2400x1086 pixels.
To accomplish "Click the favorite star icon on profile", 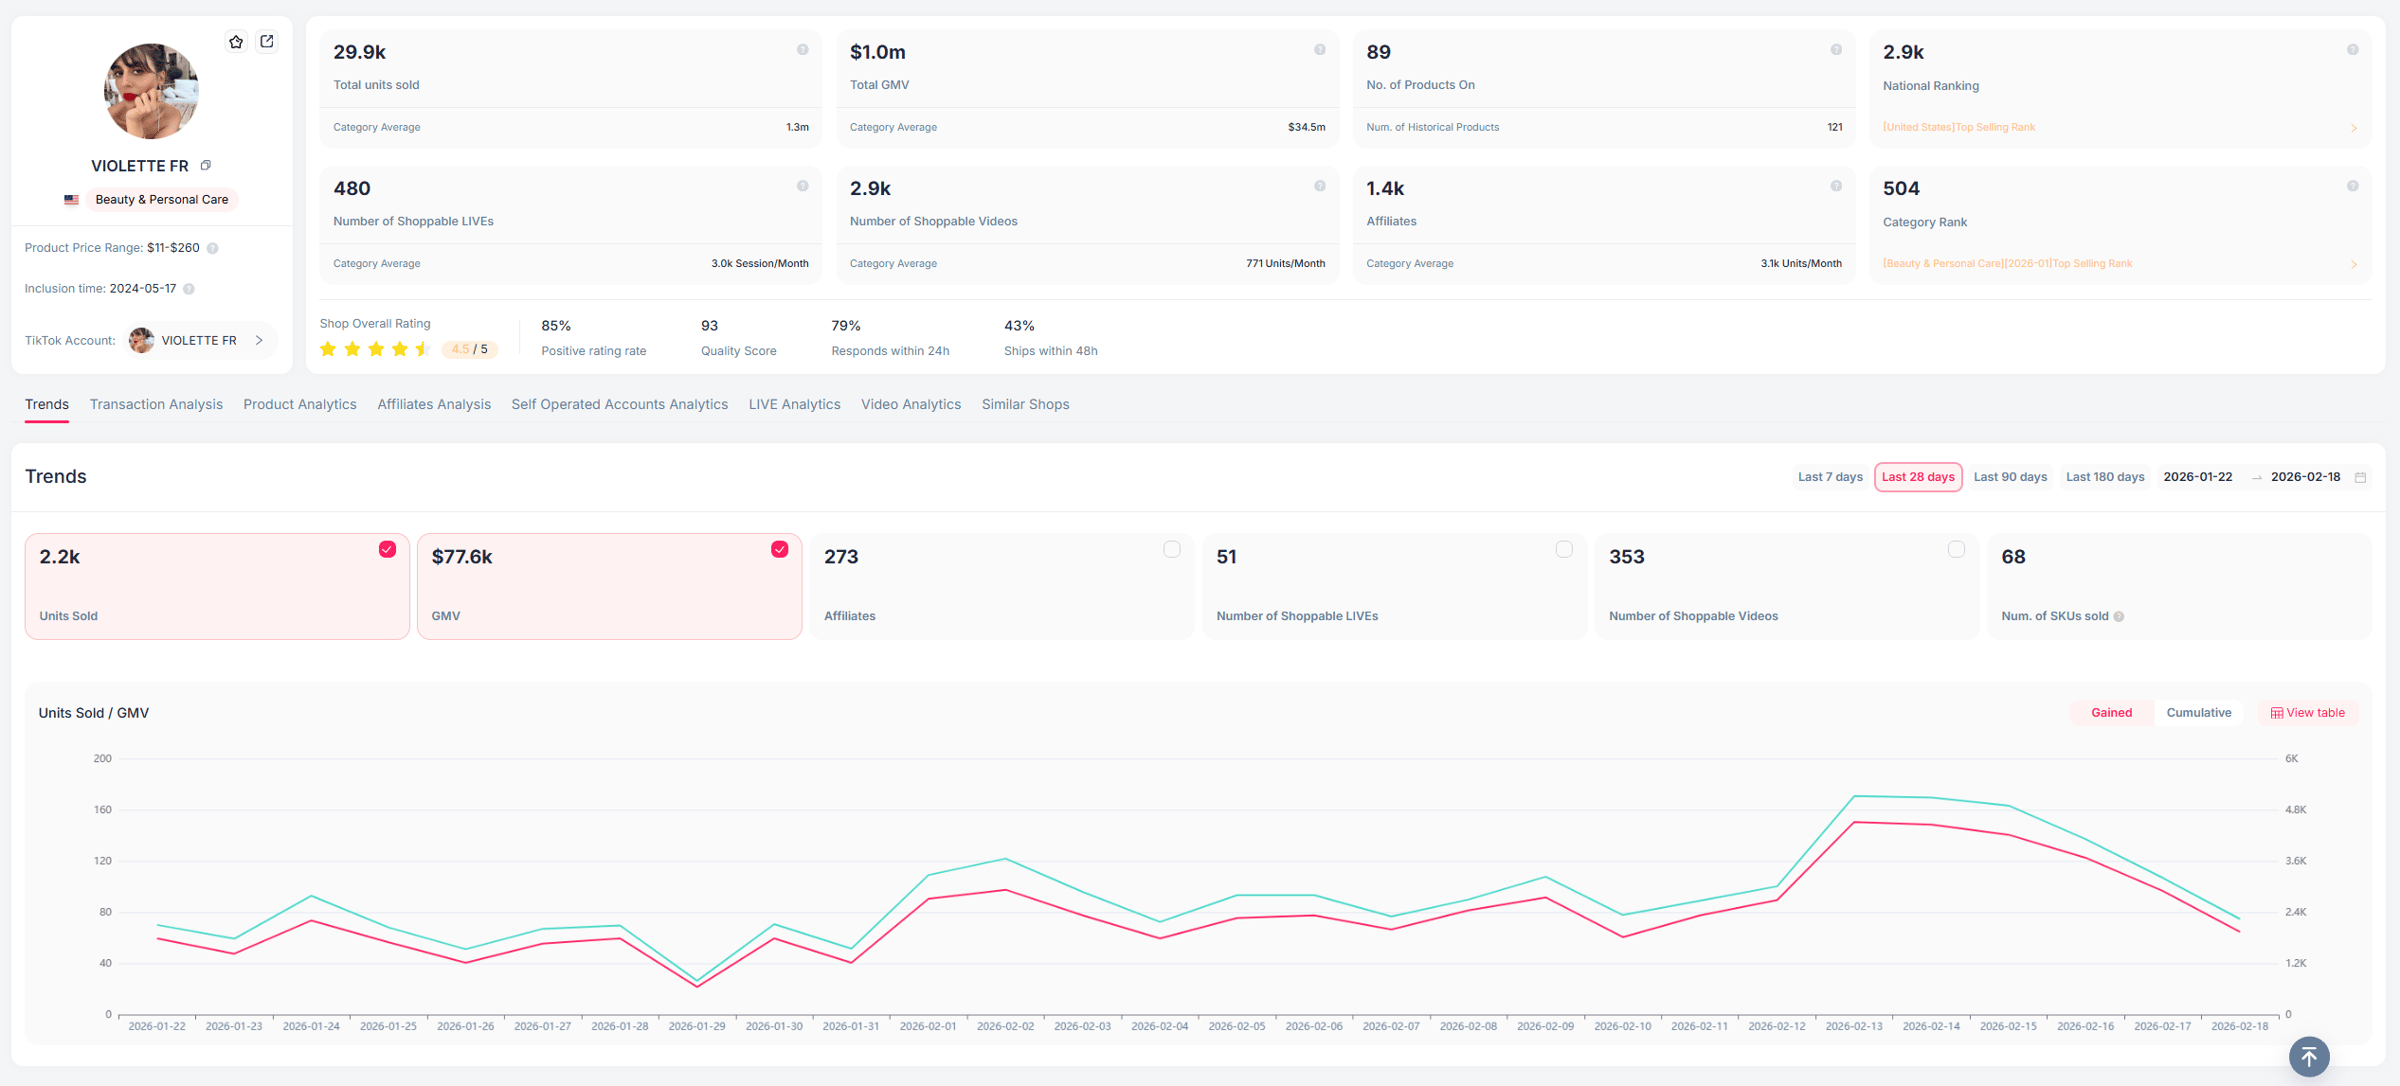I will 236,42.
